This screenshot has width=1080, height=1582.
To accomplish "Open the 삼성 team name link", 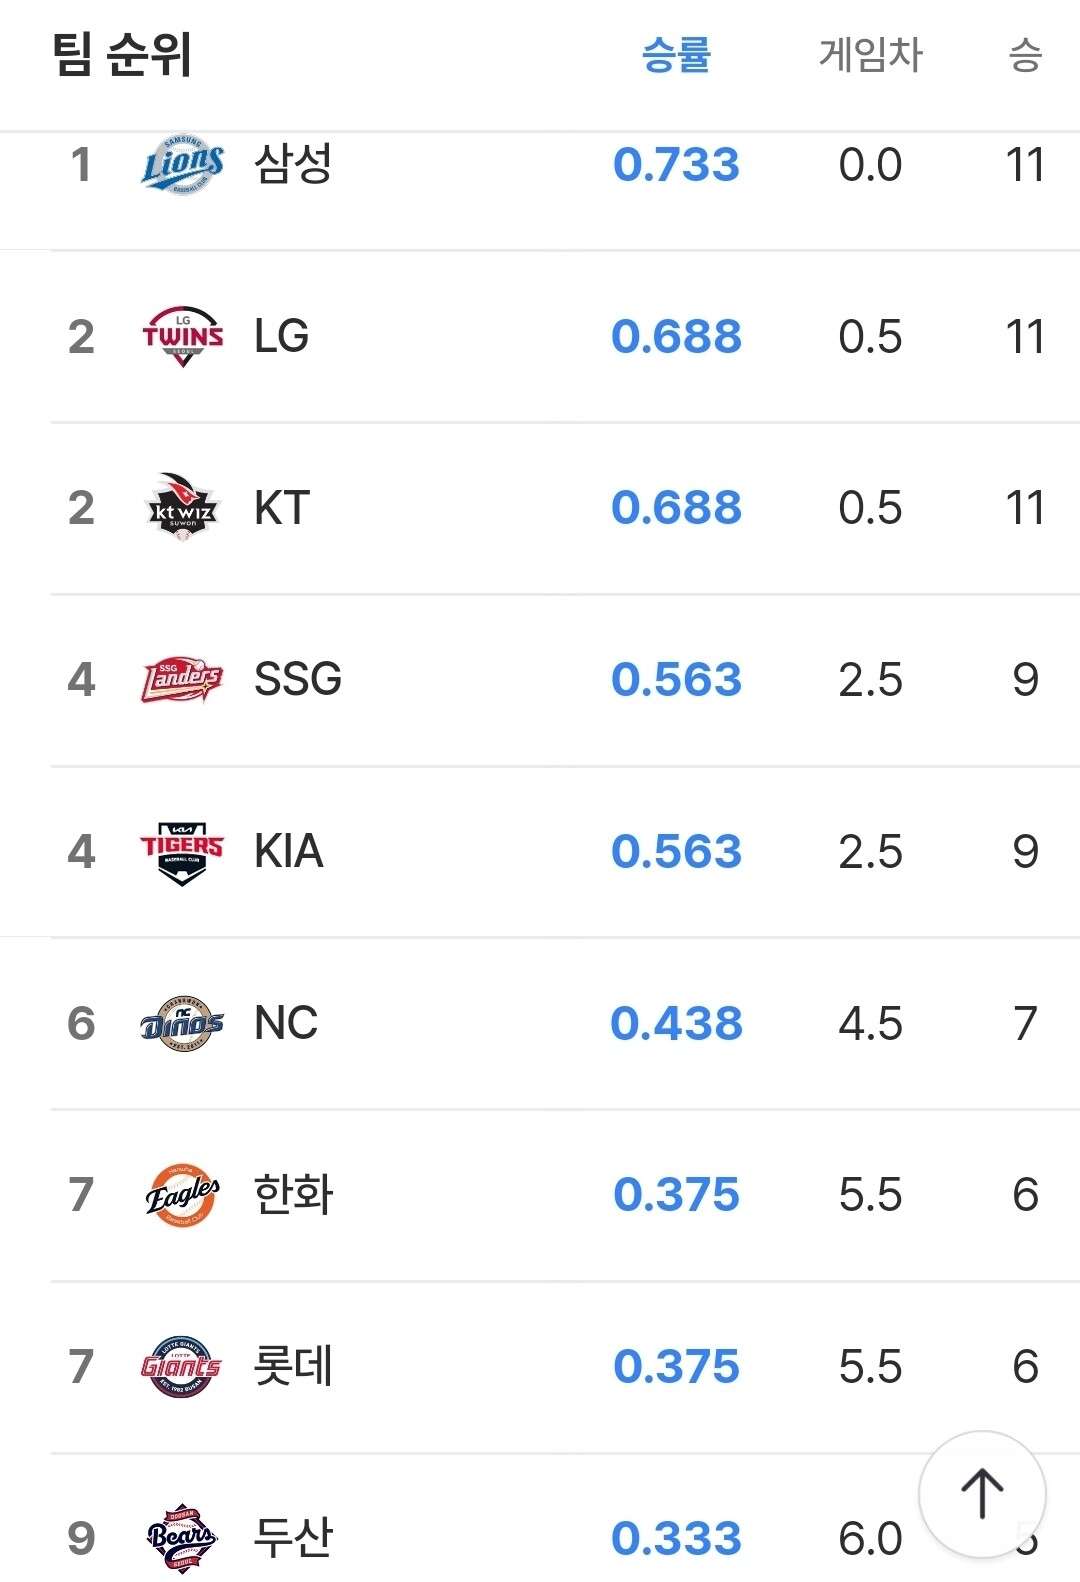I will (x=293, y=164).
